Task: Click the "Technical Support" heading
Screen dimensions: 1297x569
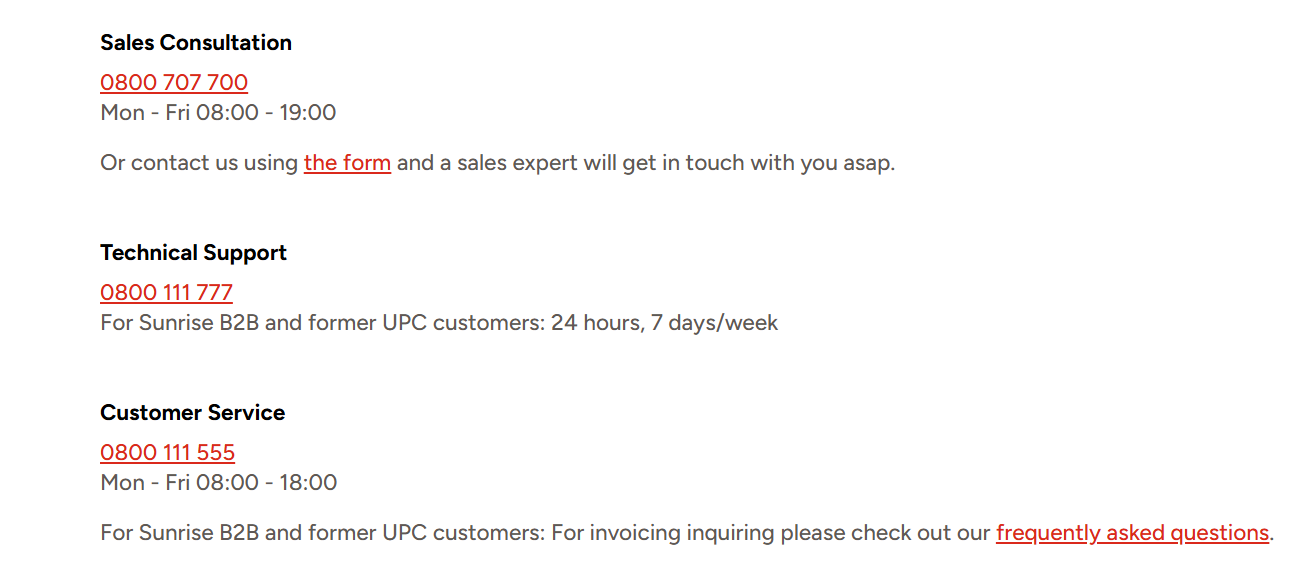Action: (193, 253)
